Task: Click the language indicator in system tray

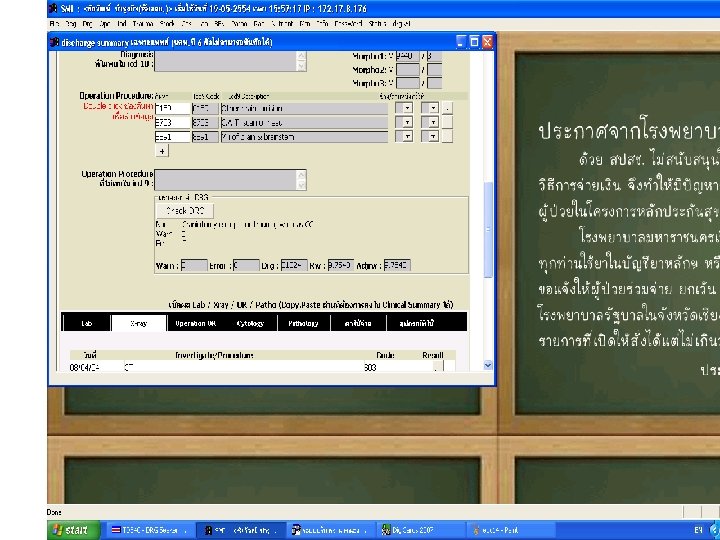Action: pyautogui.click(x=698, y=530)
